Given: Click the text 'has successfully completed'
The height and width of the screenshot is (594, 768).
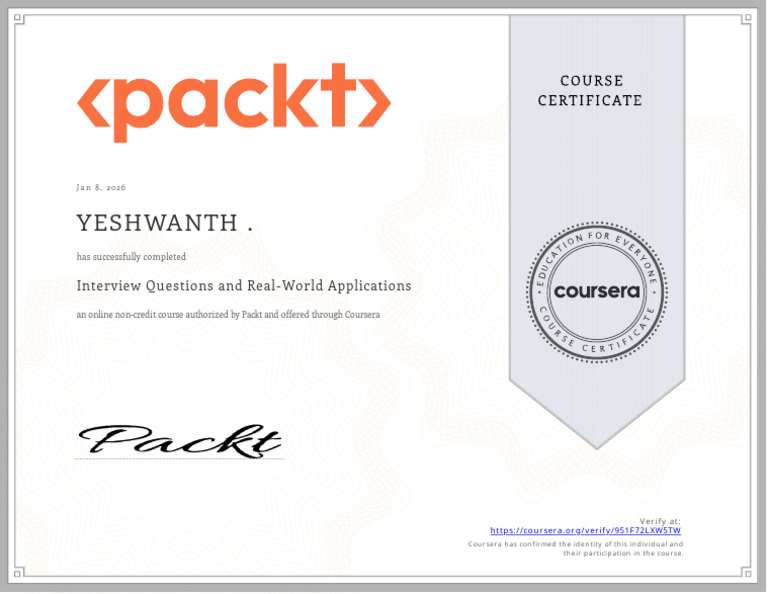Looking at the screenshot, I should click(131, 257).
